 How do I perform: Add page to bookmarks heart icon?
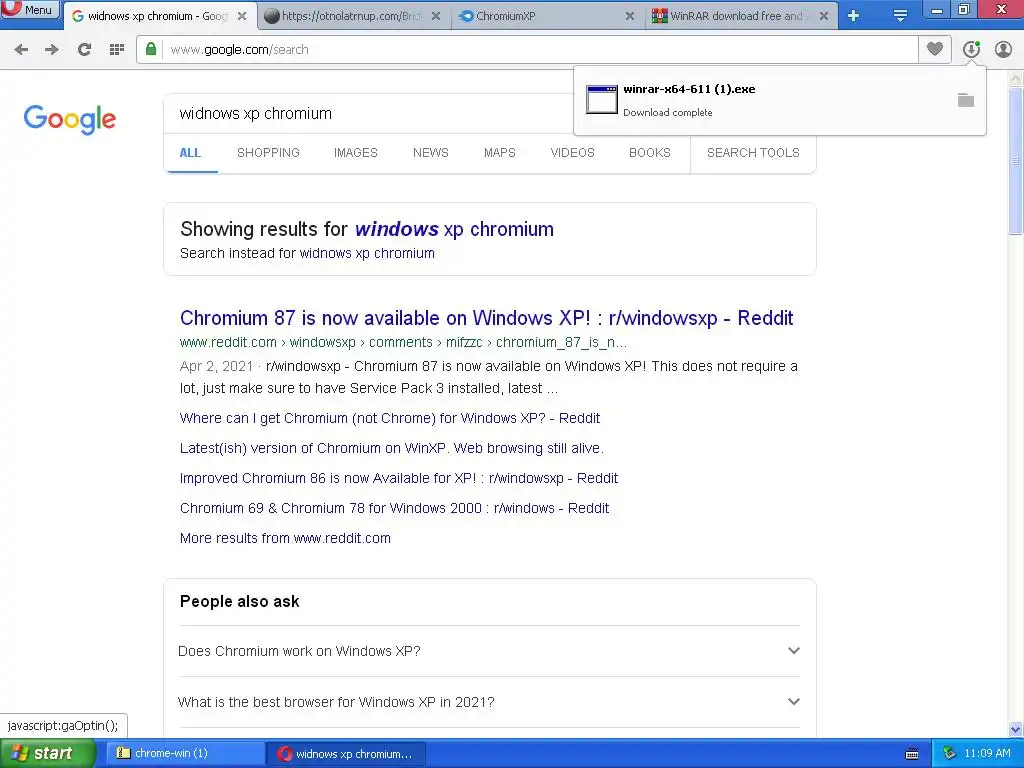coord(935,49)
